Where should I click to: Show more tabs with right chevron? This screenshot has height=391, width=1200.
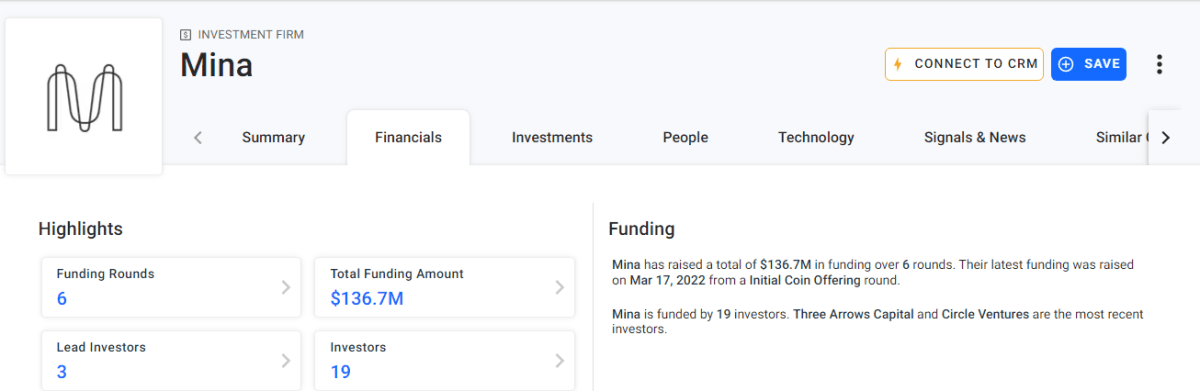1165,138
